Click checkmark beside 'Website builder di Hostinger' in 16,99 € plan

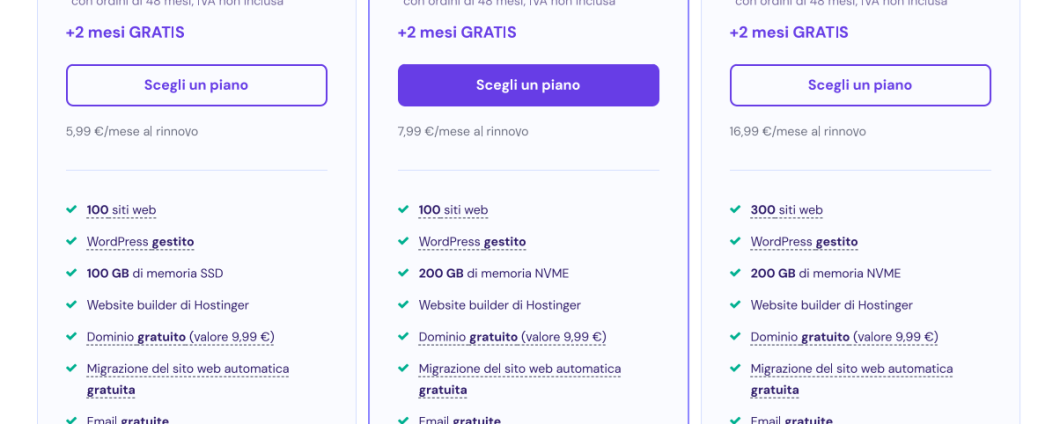click(x=735, y=305)
